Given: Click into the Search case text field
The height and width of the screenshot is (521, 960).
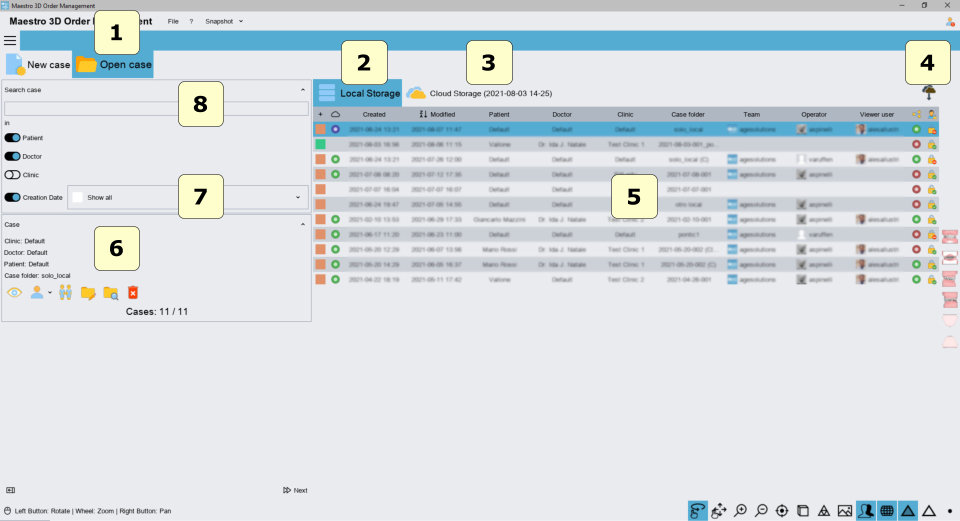Looking at the screenshot, I should click(156, 108).
